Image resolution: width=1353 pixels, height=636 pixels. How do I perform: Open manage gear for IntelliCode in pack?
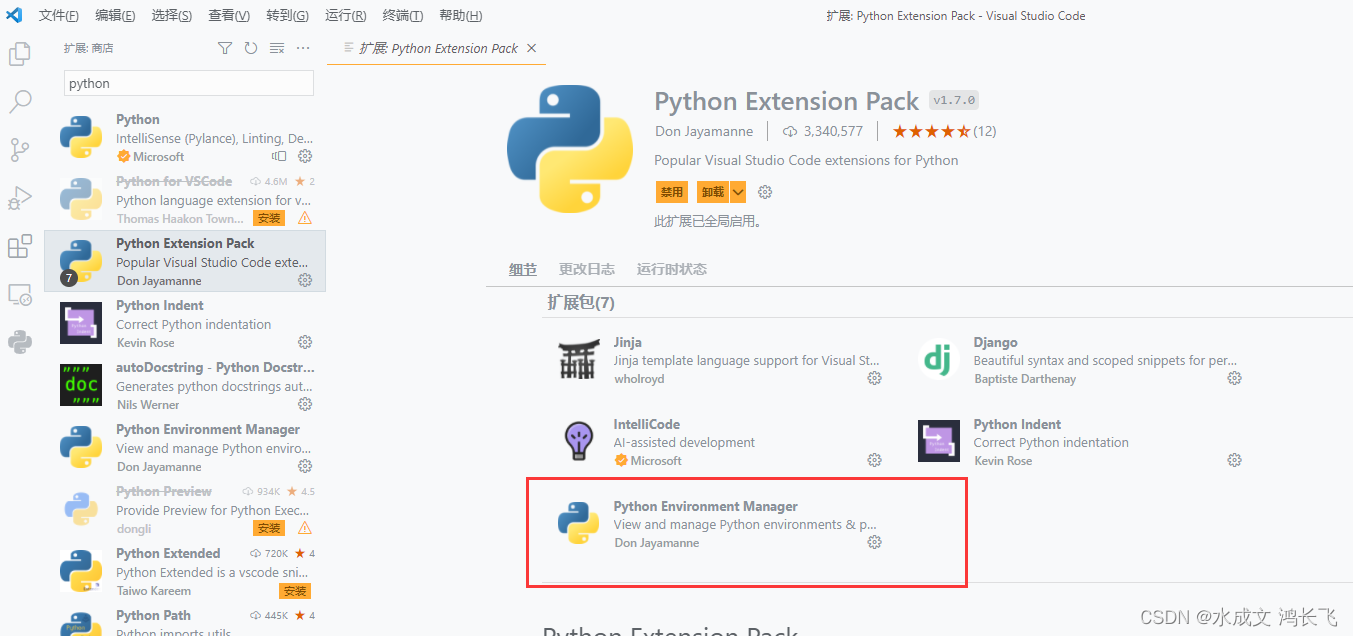pyautogui.click(x=874, y=460)
